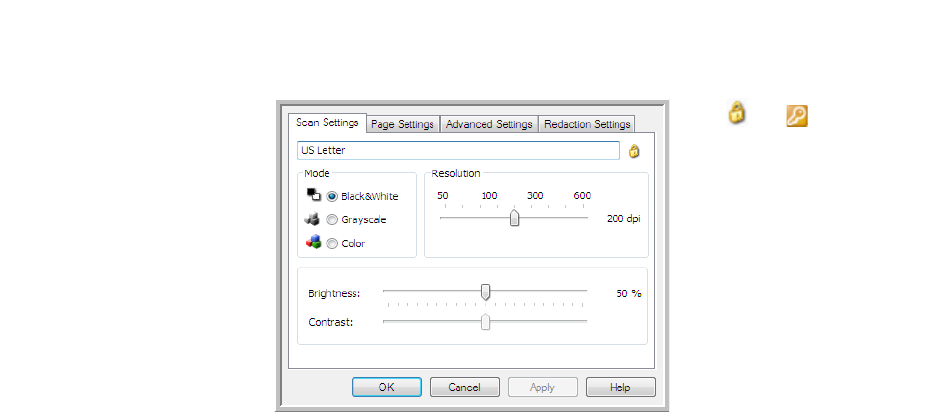
Task: Switch to the Page Settings tab
Action: pos(402,124)
